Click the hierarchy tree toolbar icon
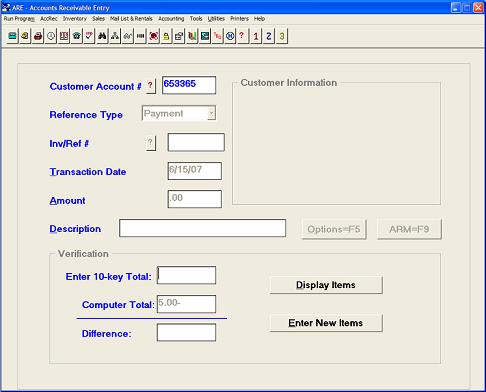The width and height of the screenshot is (486, 392). click(115, 36)
